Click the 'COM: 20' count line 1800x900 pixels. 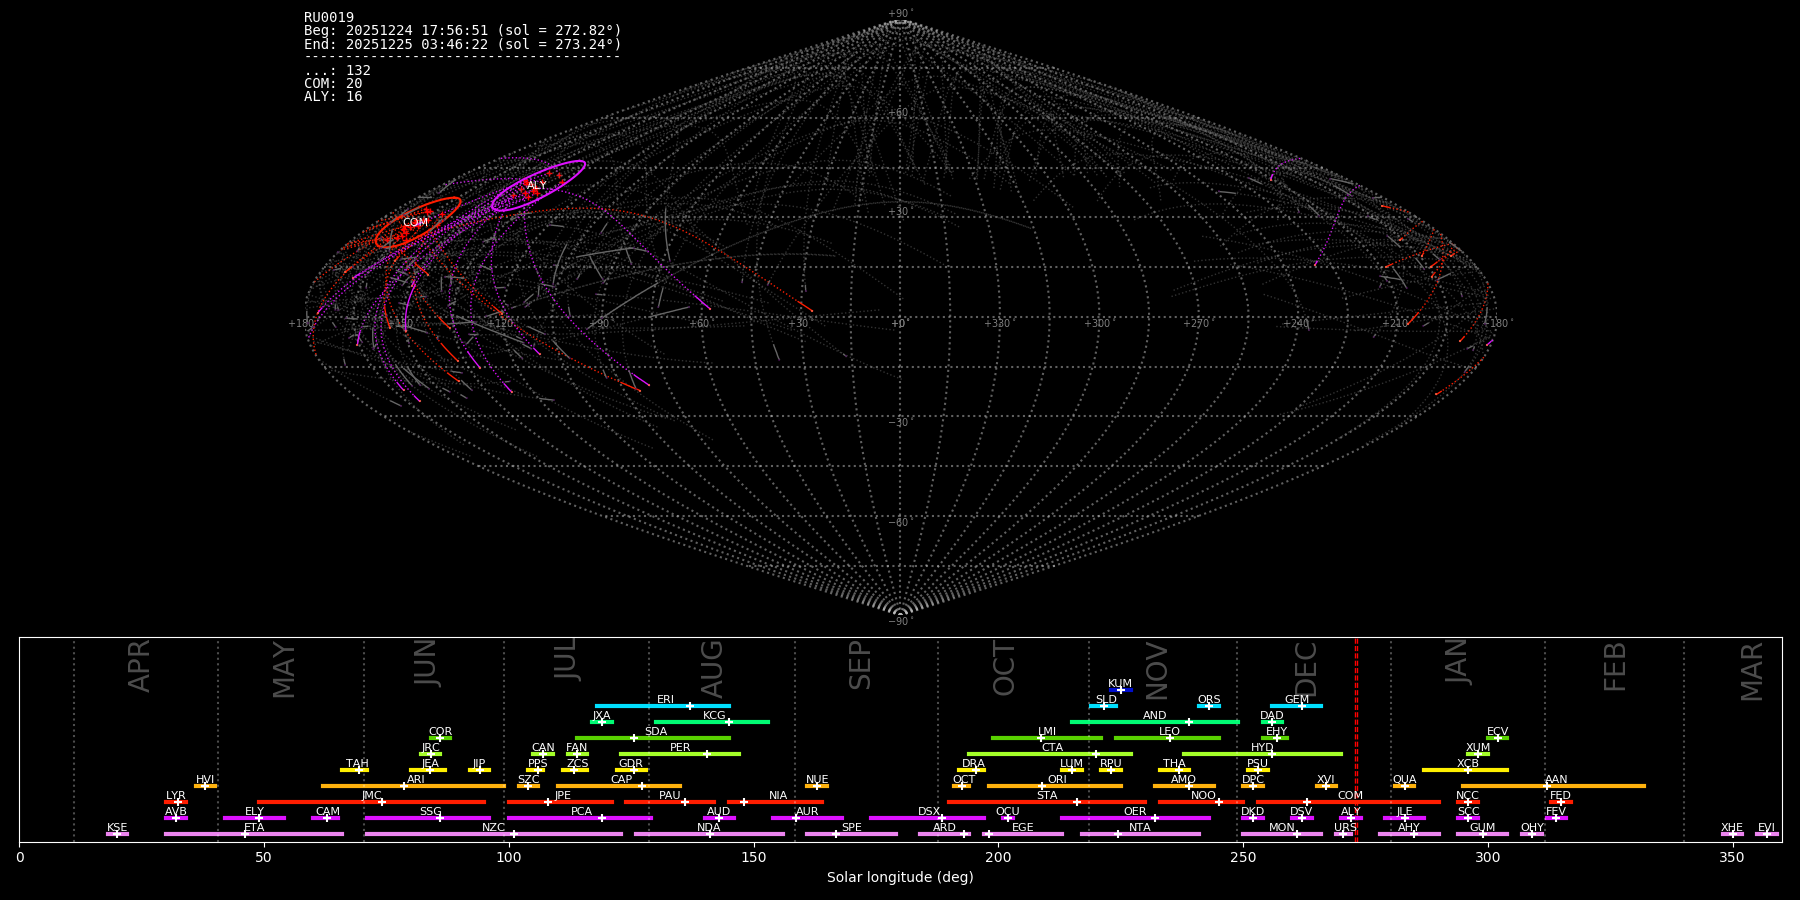coord(334,83)
